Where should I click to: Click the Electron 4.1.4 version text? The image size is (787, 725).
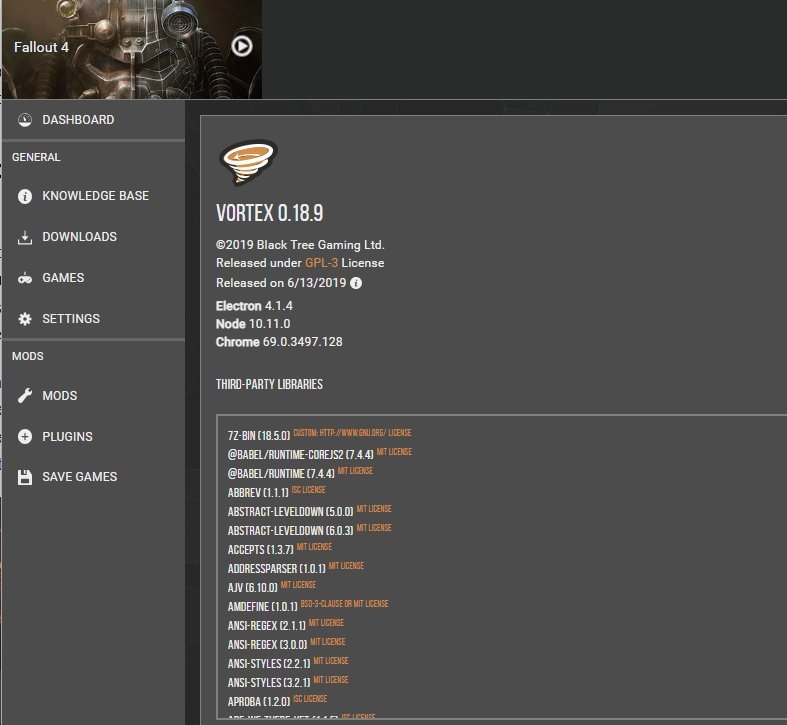(x=254, y=306)
